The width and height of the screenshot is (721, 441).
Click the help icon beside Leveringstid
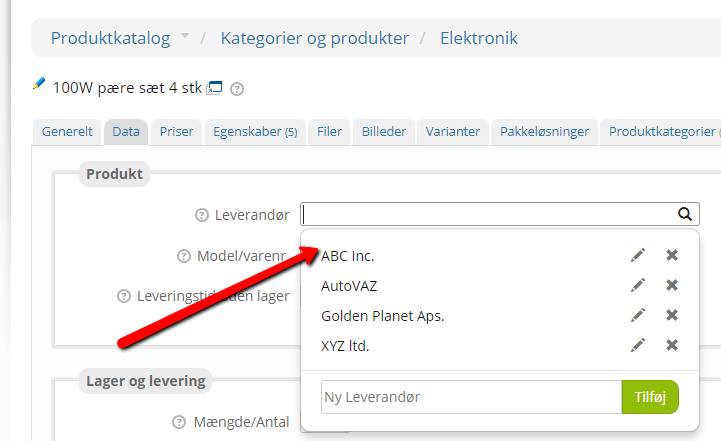124,296
